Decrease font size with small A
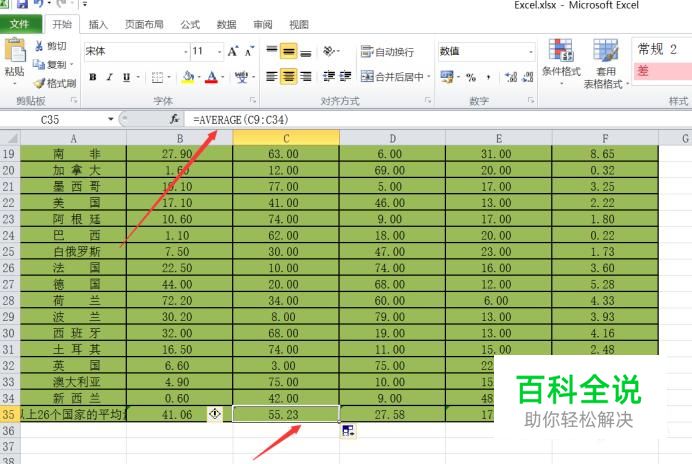This screenshot has width=692, height=464. click(249, 51)
